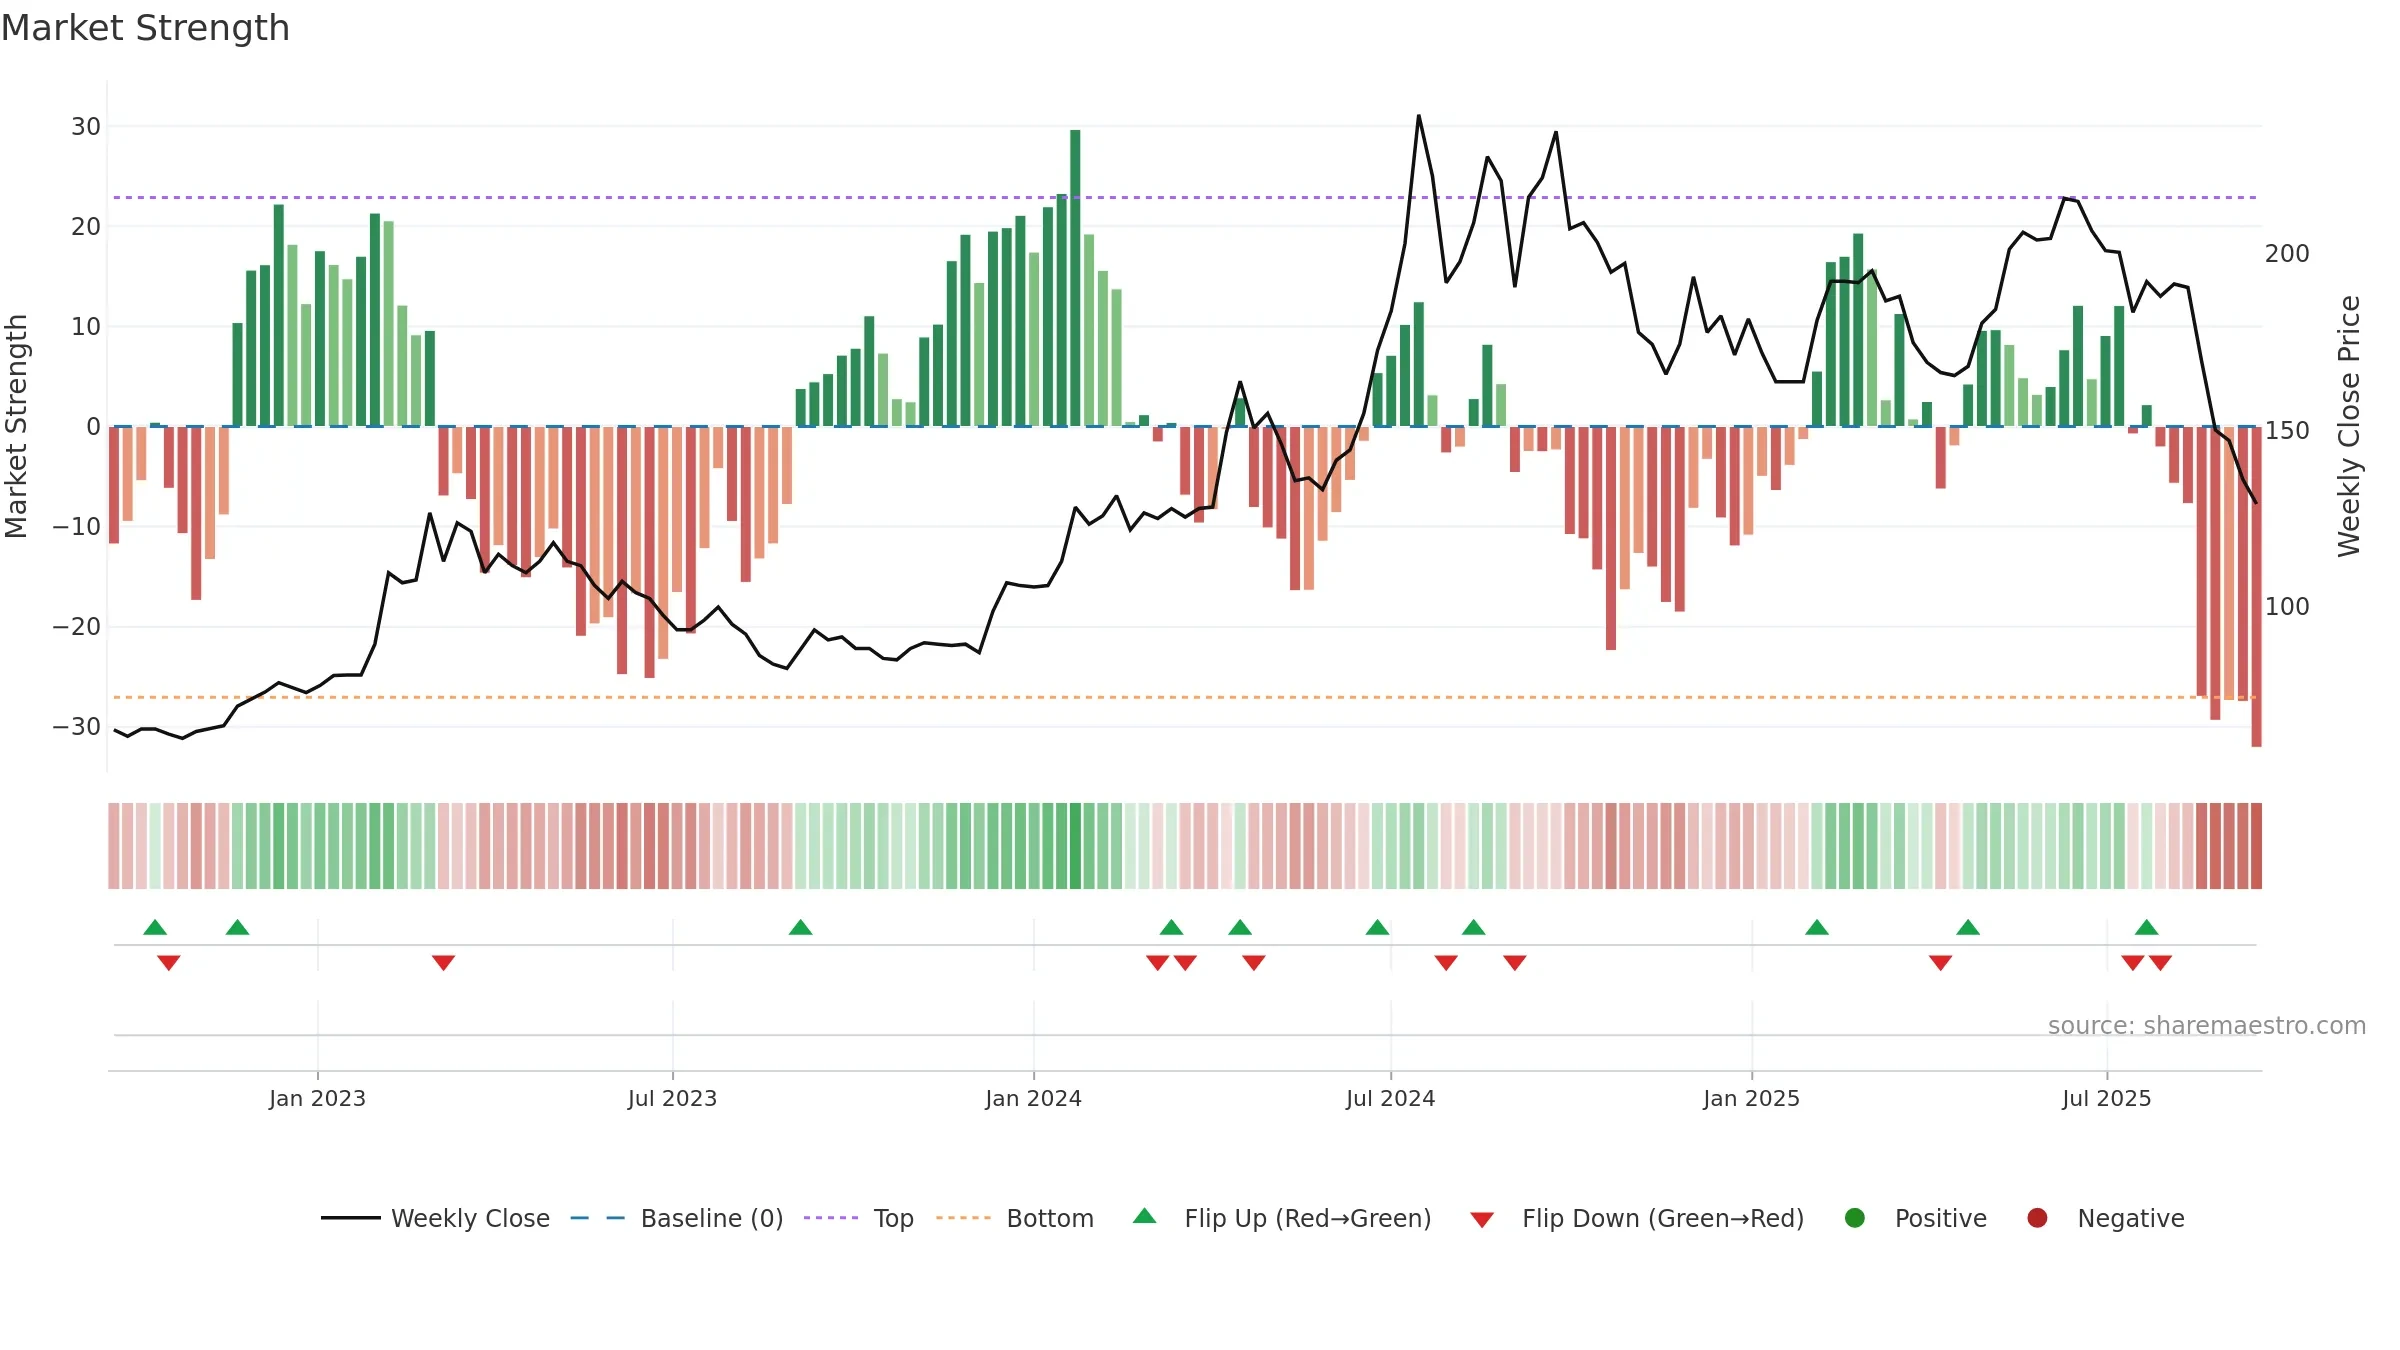2400x1350 pixels.
Task: Click the −30 tick label on left axis
Action: pos(77,727)
